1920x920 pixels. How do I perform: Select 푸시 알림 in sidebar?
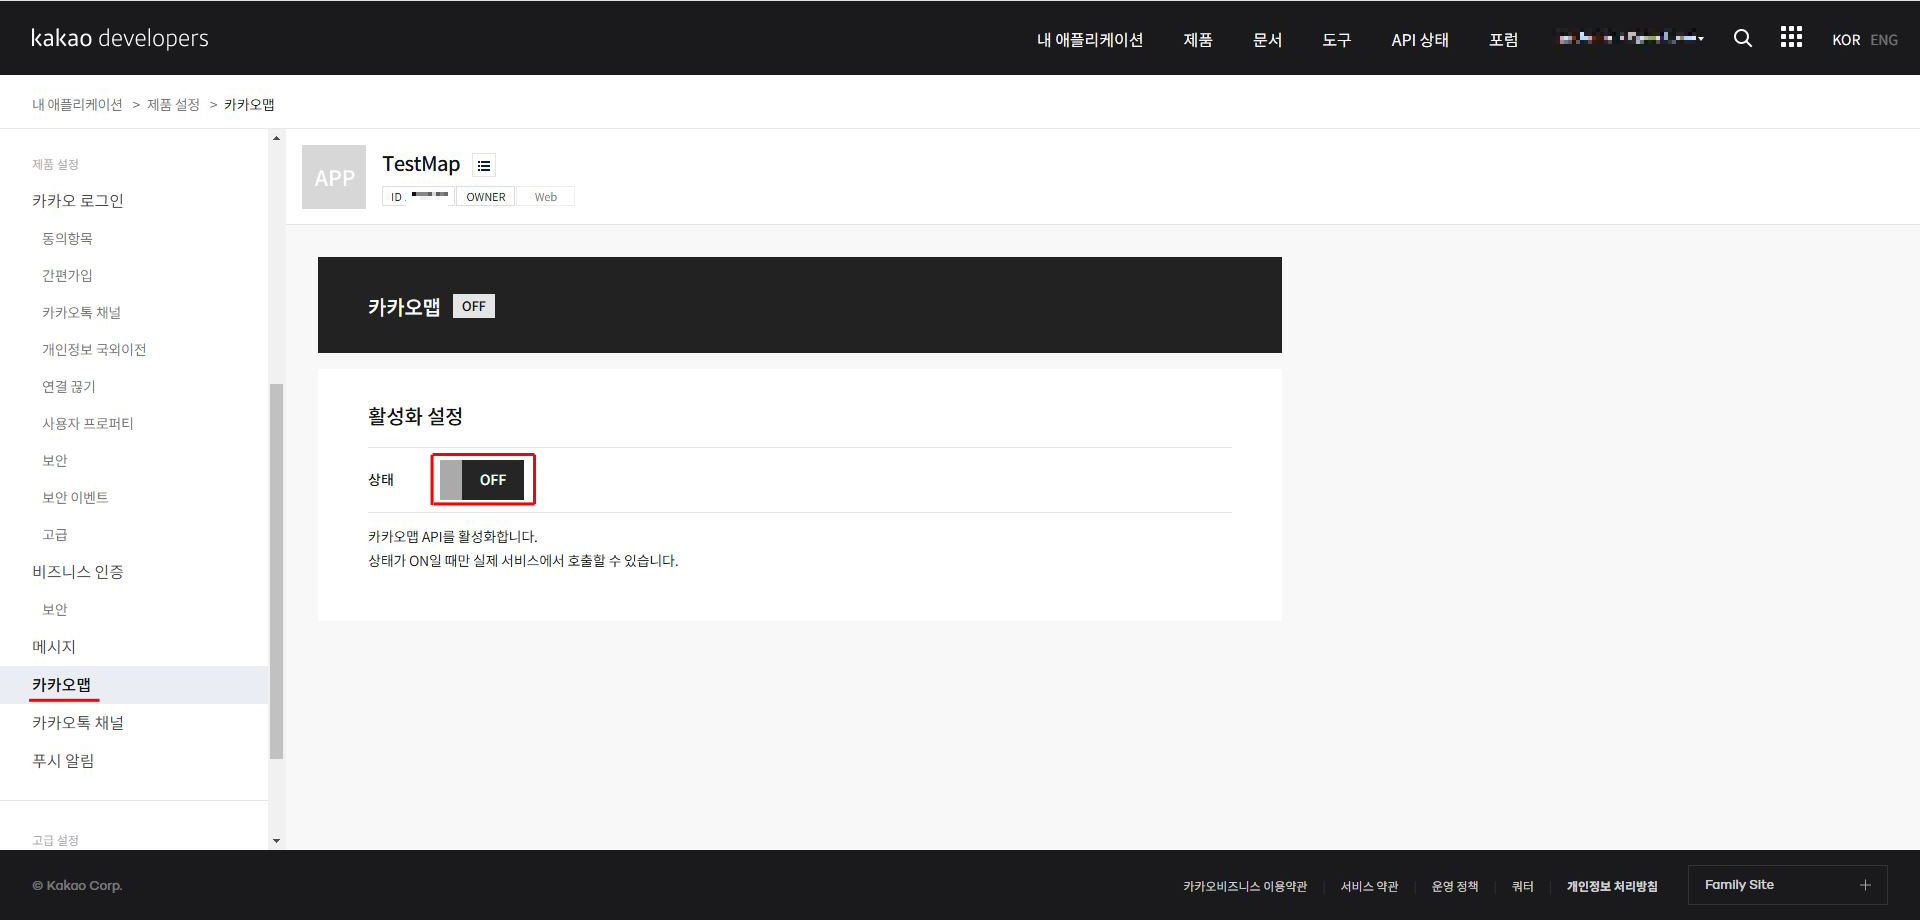pyautogui.click(x=63, y=760)
